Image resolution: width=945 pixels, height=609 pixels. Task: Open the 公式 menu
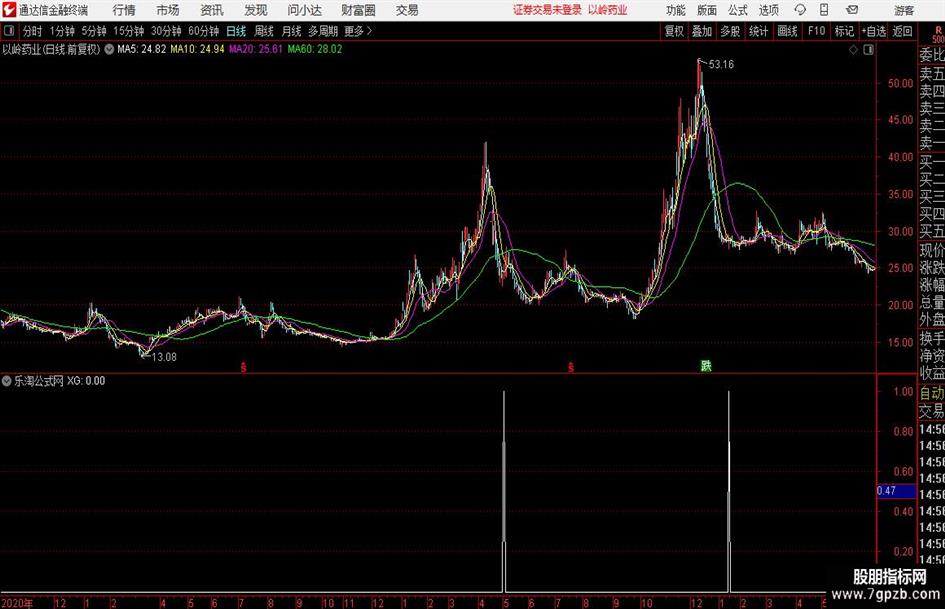(x=737, y=10)
